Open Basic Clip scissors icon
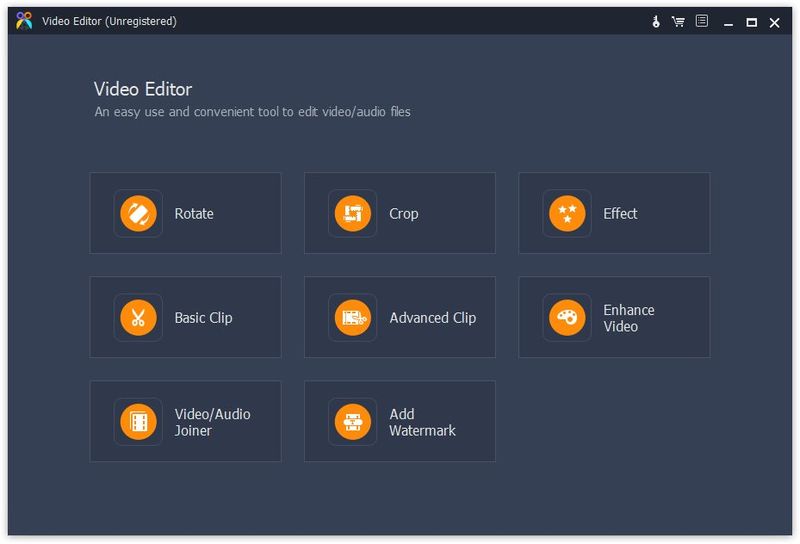The width and height of the screenshot is (800, 544). pyautogui.click(x=138, y=317)
